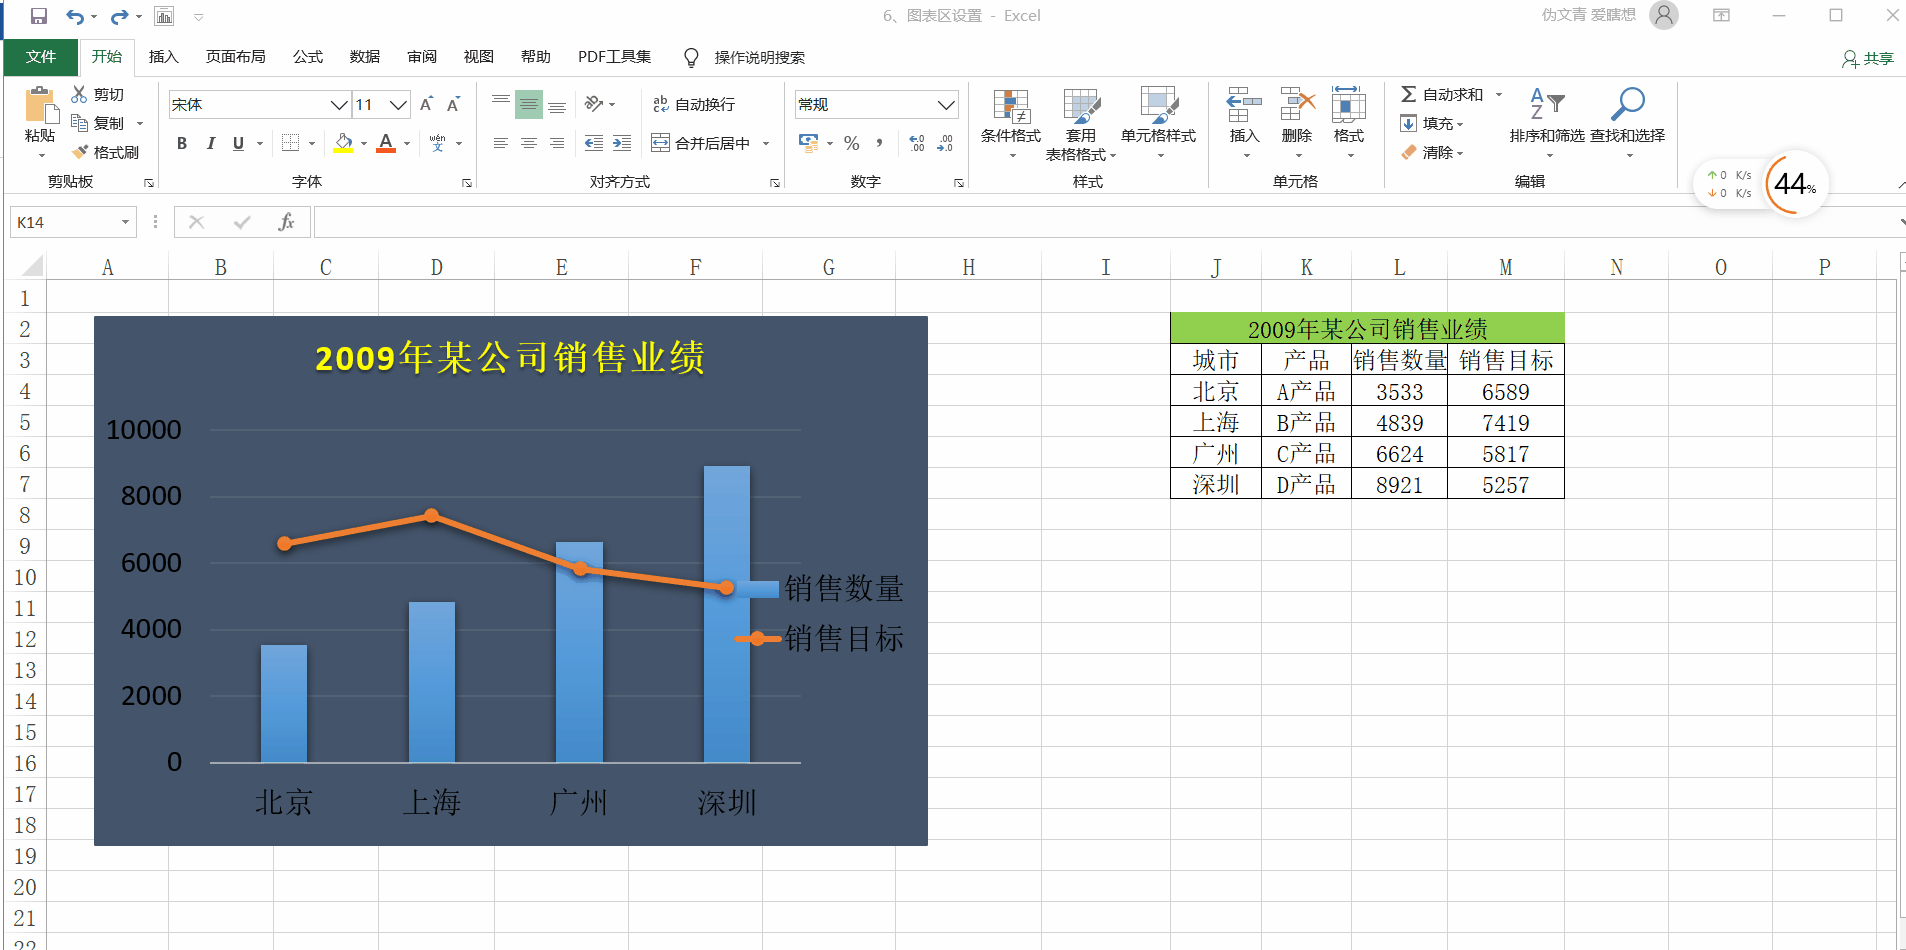1906x950 pixels.
Task: Click decrease decimal places icon
Action: point(945,143)
